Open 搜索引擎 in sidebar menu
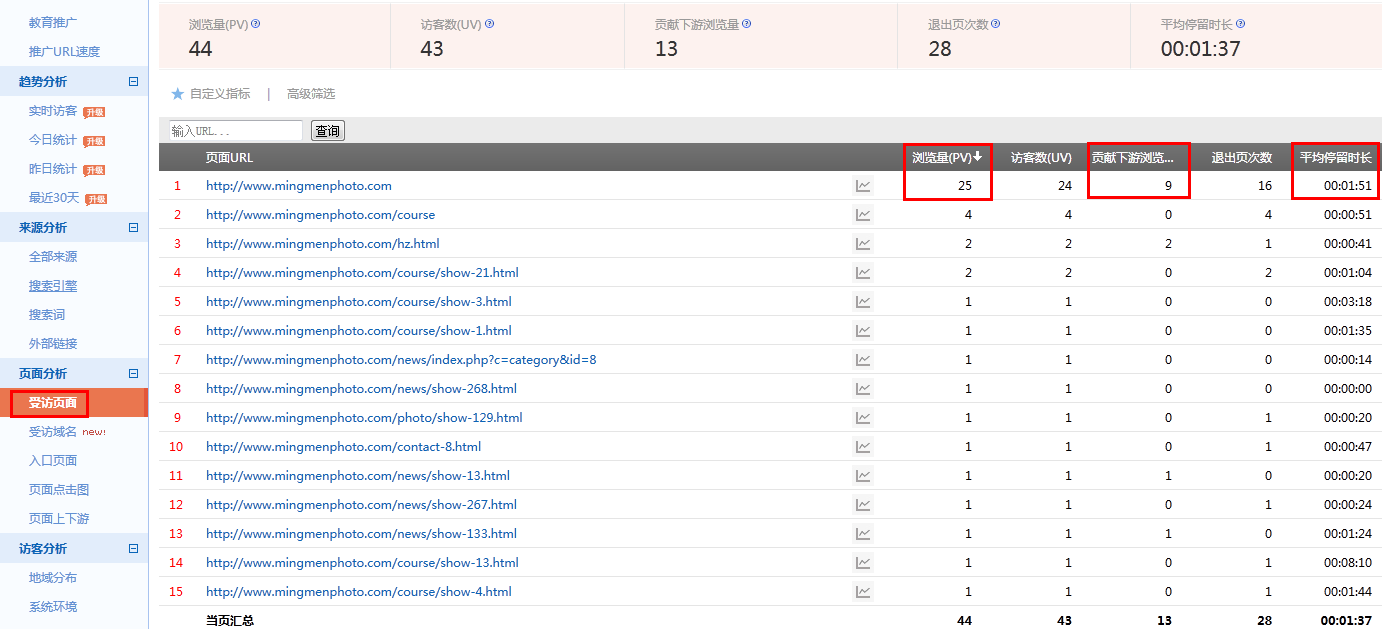 point(53,286)
